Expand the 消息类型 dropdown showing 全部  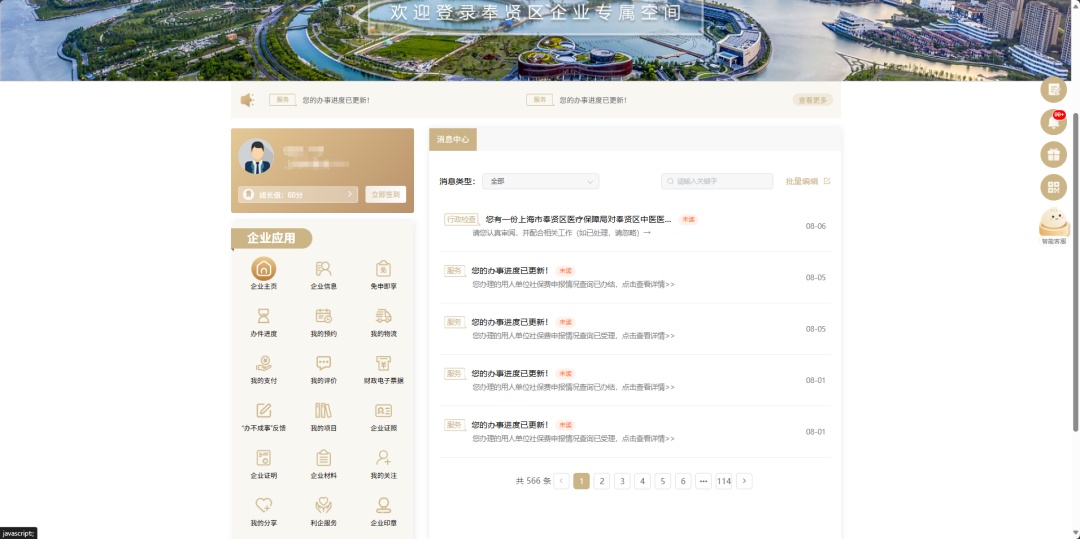[x=541, y=181]
